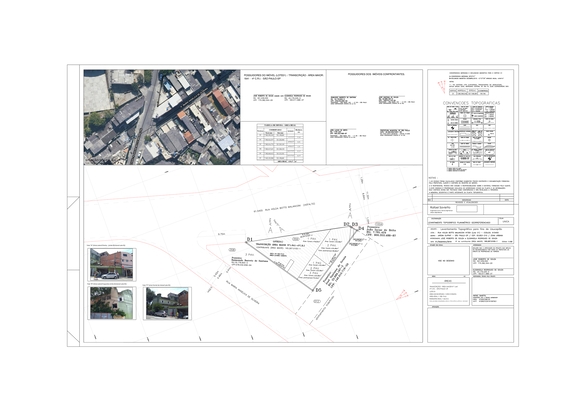
Task: Click the UNICA sheet number box
Action: tap(506, 221)
